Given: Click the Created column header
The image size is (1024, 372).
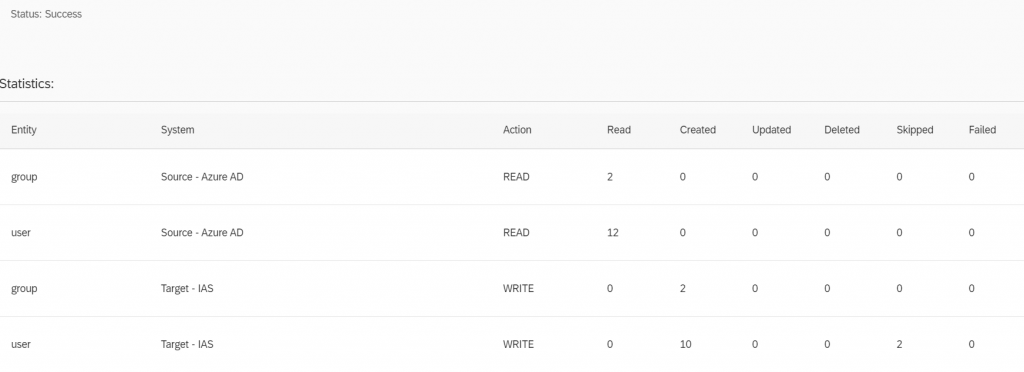Looking at the screenshot, I should [x=697, y=130].
